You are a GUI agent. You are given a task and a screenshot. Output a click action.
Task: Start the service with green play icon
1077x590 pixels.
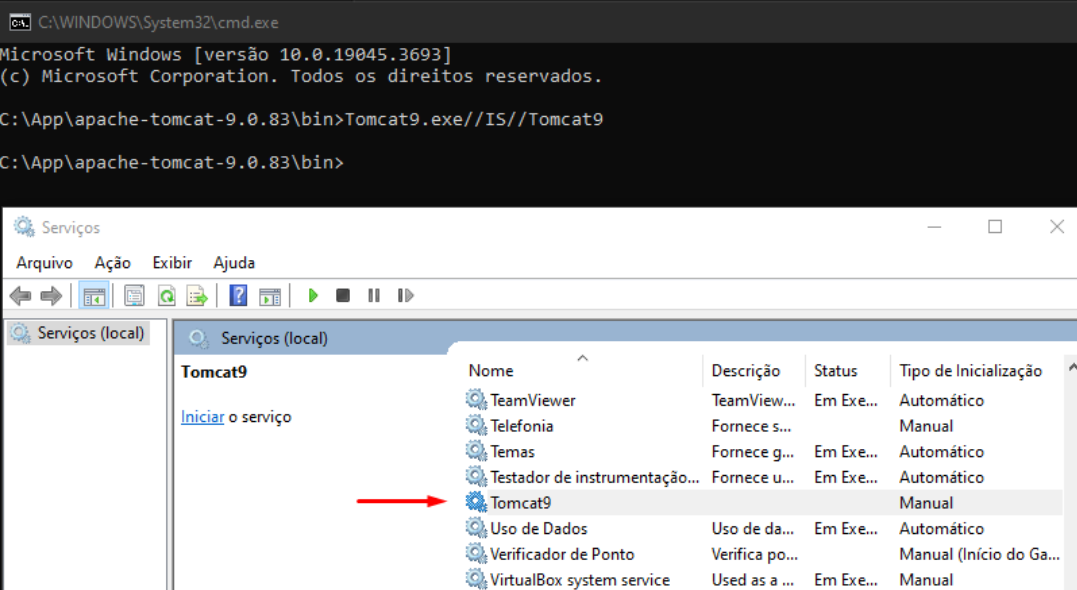tap(313, 296)
